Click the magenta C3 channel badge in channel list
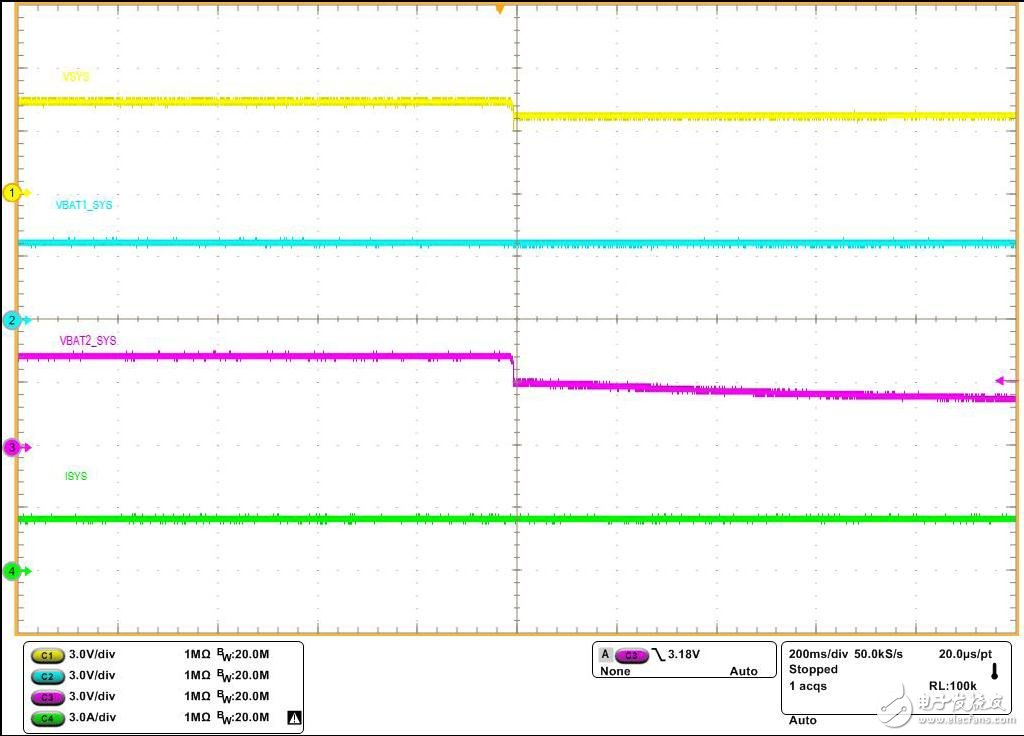 [x=47, y=696]
